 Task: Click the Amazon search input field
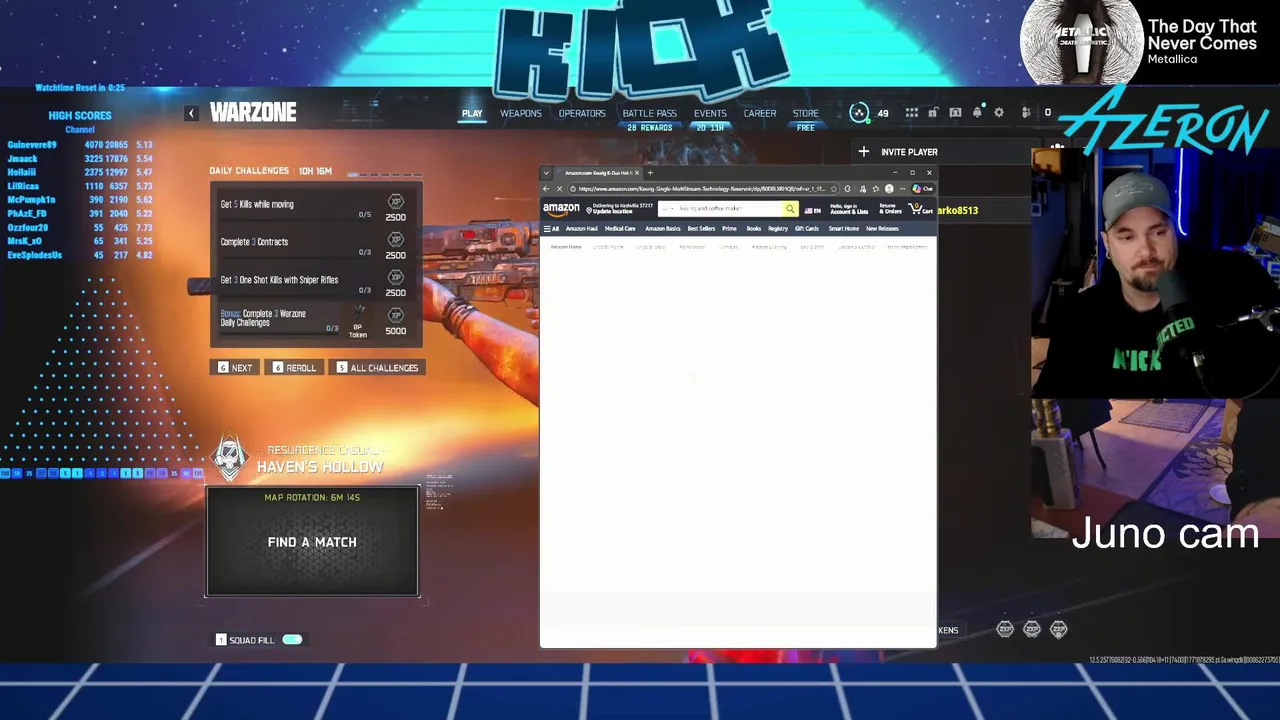coord(730,209)
